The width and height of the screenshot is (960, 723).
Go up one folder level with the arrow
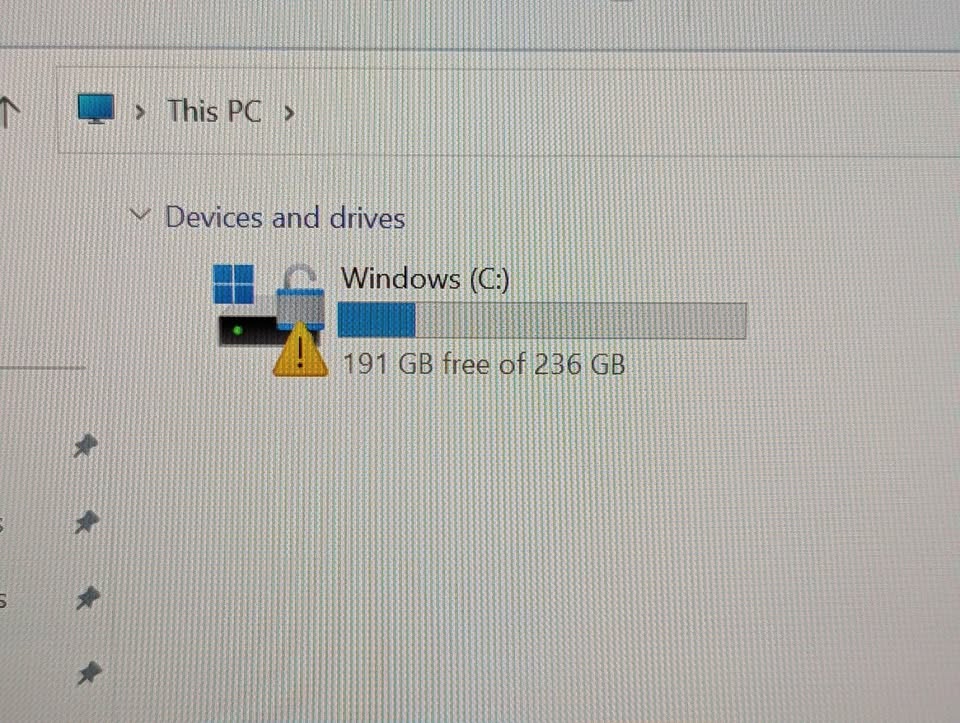9,111
